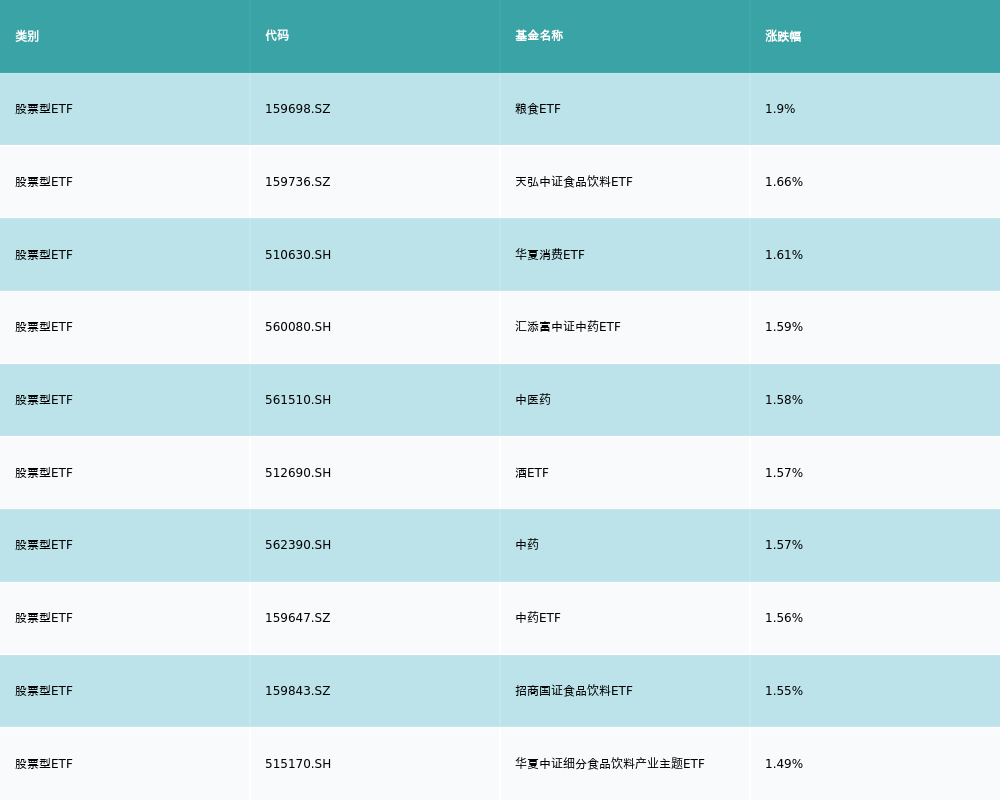Image resolution: width=1000 pixels, height=800 pixels.
Task: Click 股票型ETF in the 560080.SH row
Action: pyautogui.click(x=44, y=327)
